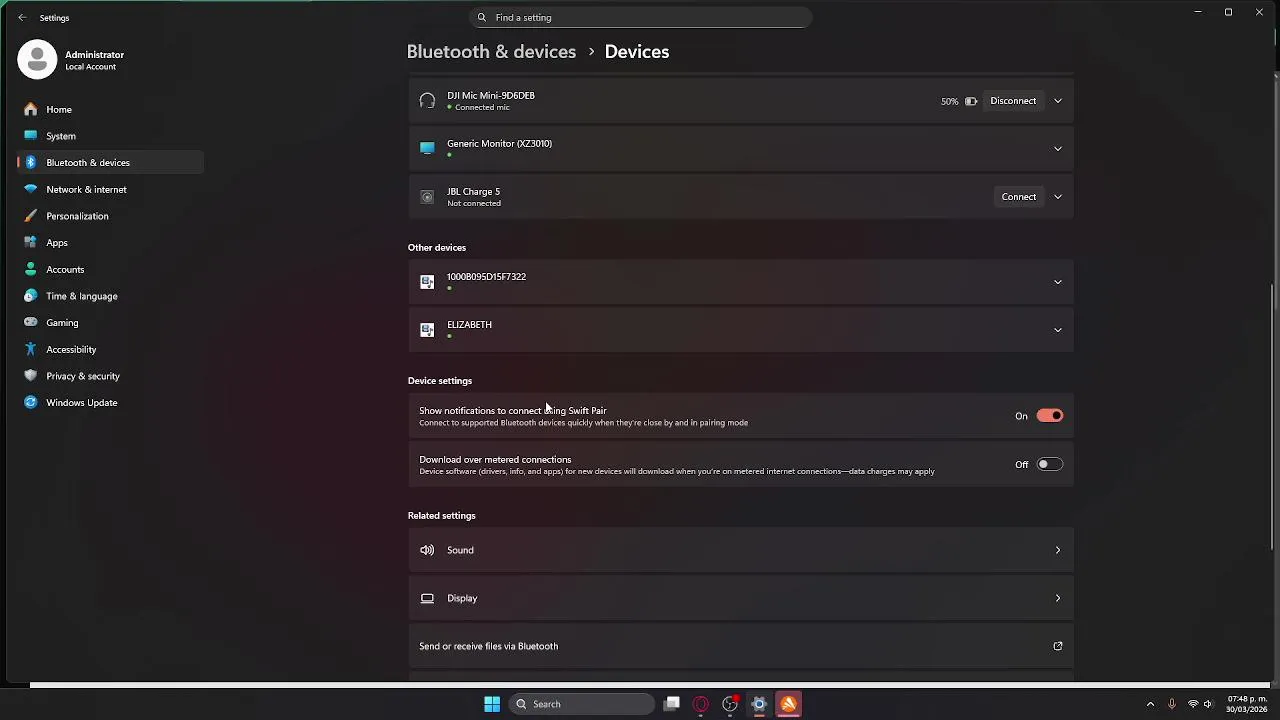
Task: Connect the JBL Charge 5 speaker
Action: [x=1019, y=197]
